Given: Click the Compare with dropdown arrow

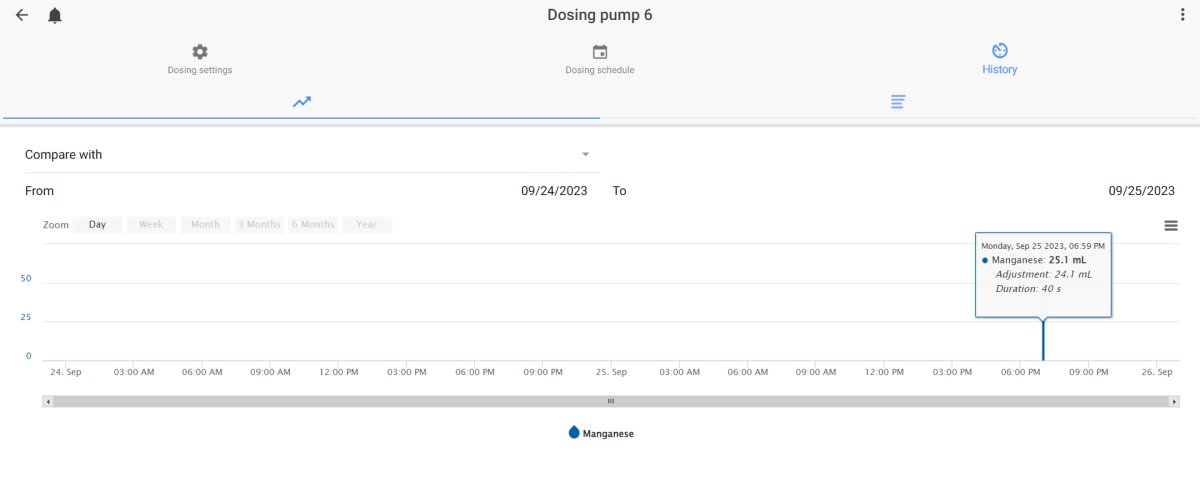Looking at the screenshot, I should (x=585, y=155).
